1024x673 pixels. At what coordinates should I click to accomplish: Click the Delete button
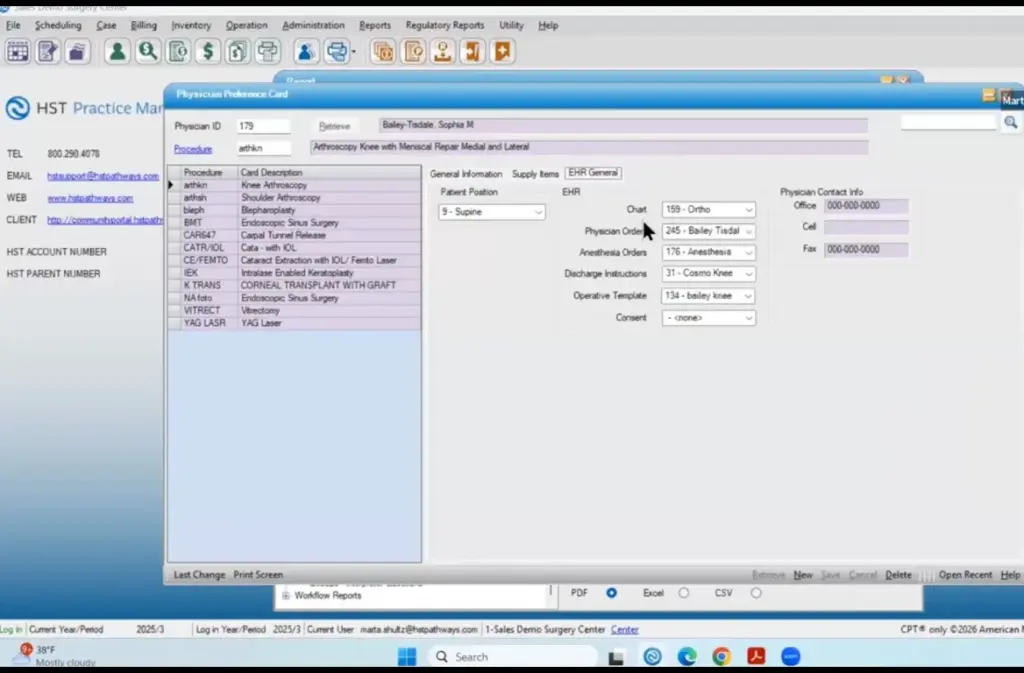tap(898, 574)
